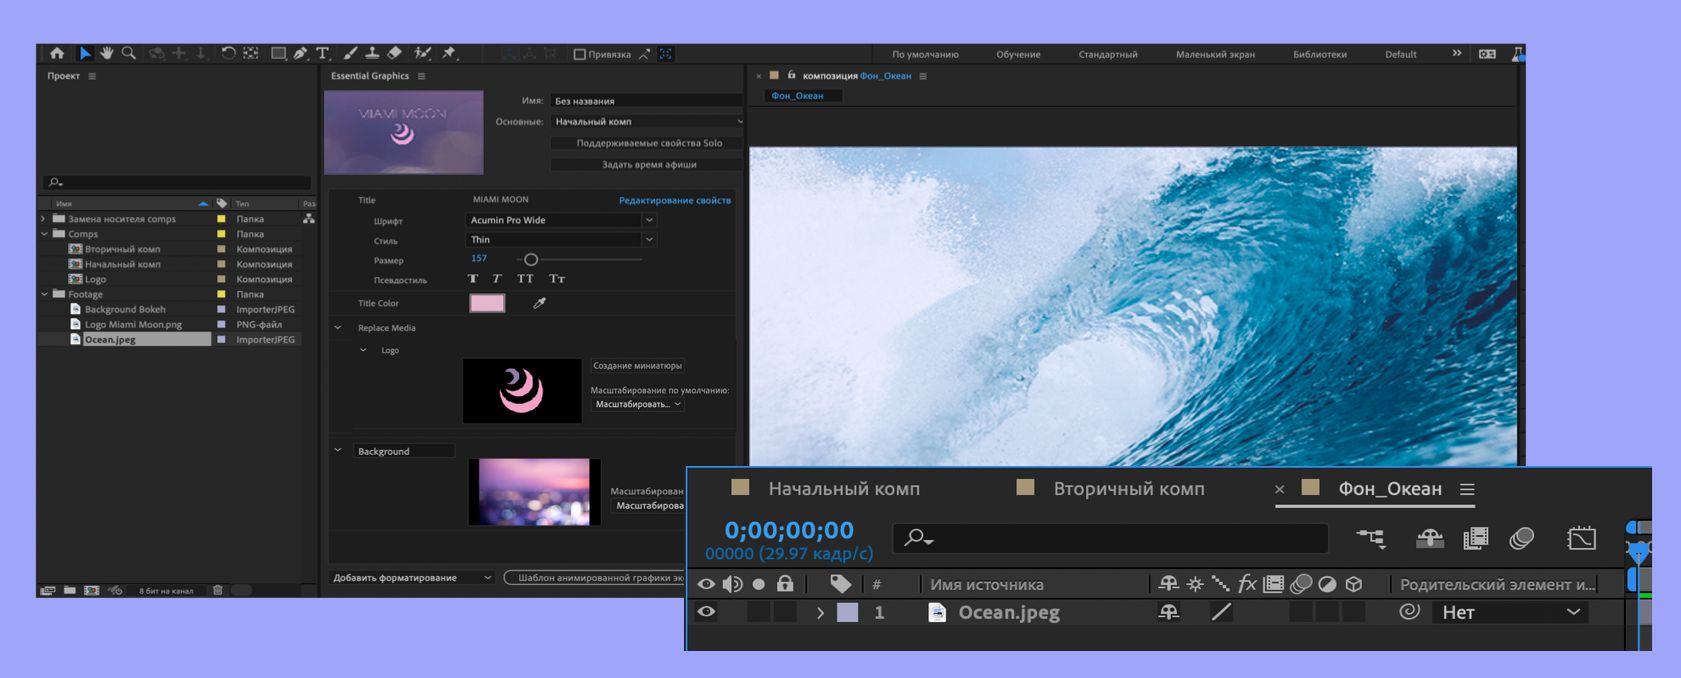The image size is (1681, 678).
Task: Toggle the solo box on Ocean.jpeg layer
Action: [759, 612]
